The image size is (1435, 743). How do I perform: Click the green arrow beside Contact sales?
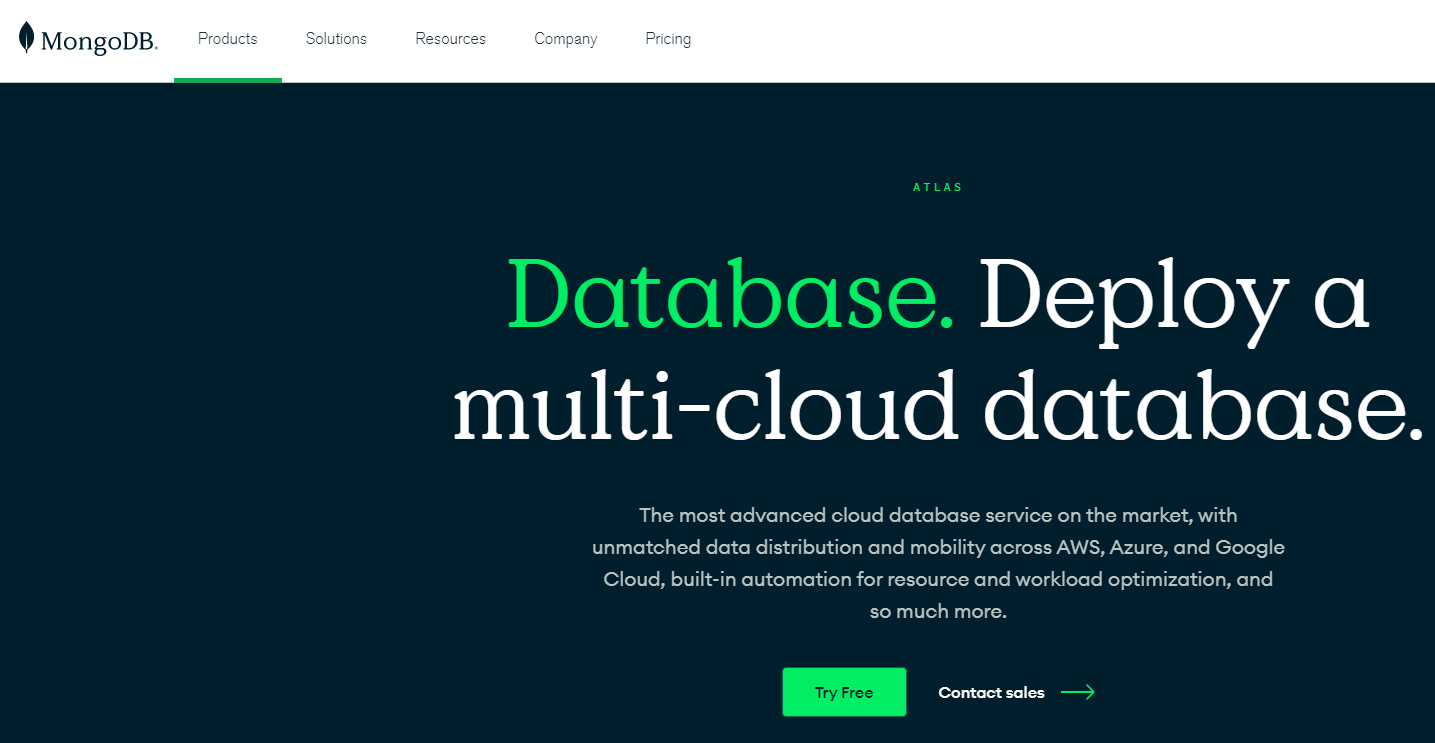[x=1078, y=692]
